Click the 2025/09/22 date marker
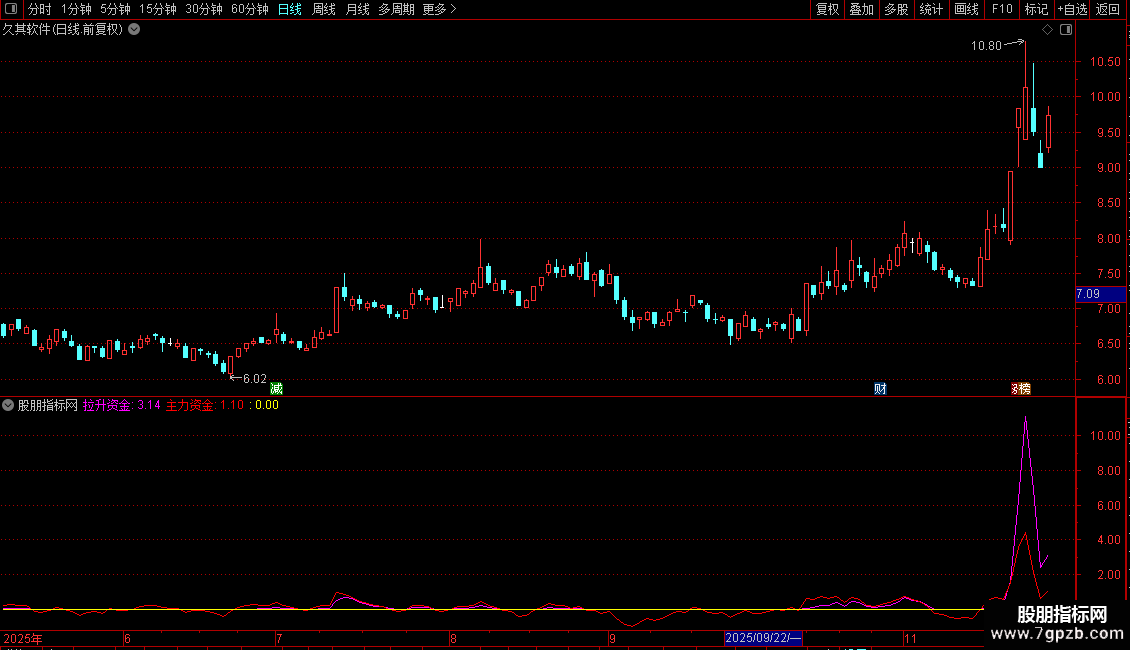 [763, 638]
